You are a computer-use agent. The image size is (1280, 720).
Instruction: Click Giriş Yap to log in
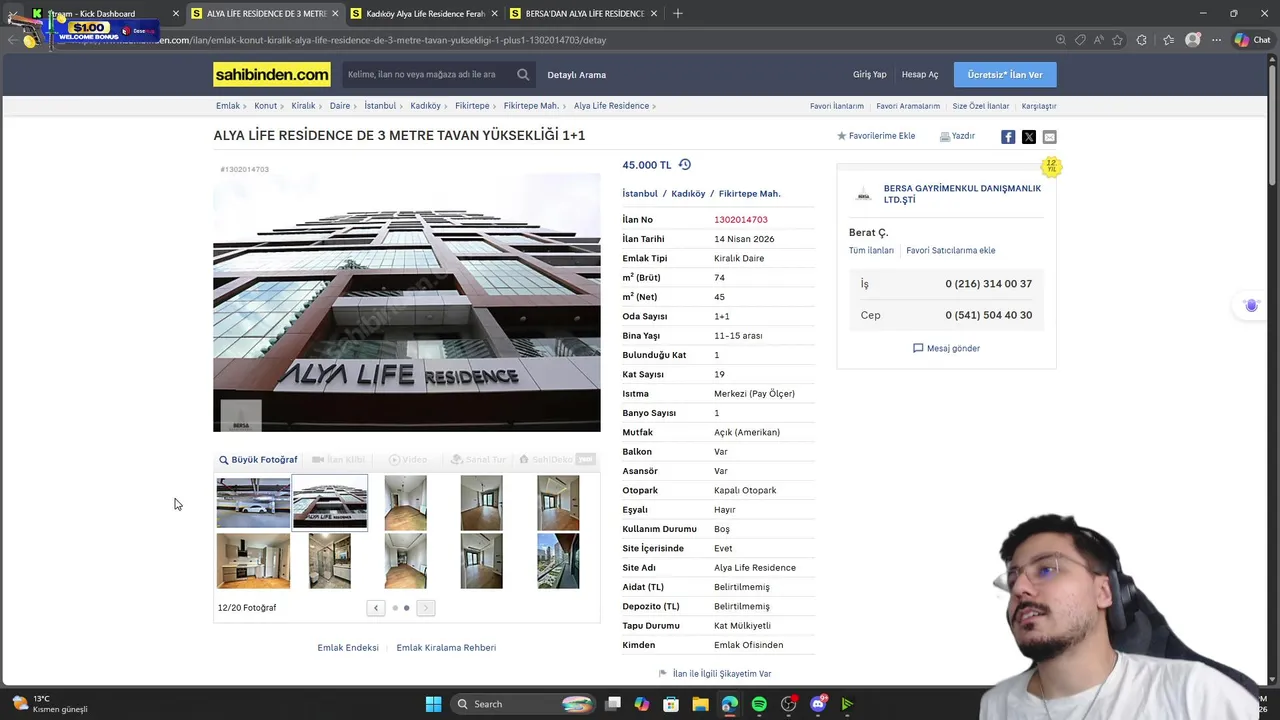pos(869,75)
